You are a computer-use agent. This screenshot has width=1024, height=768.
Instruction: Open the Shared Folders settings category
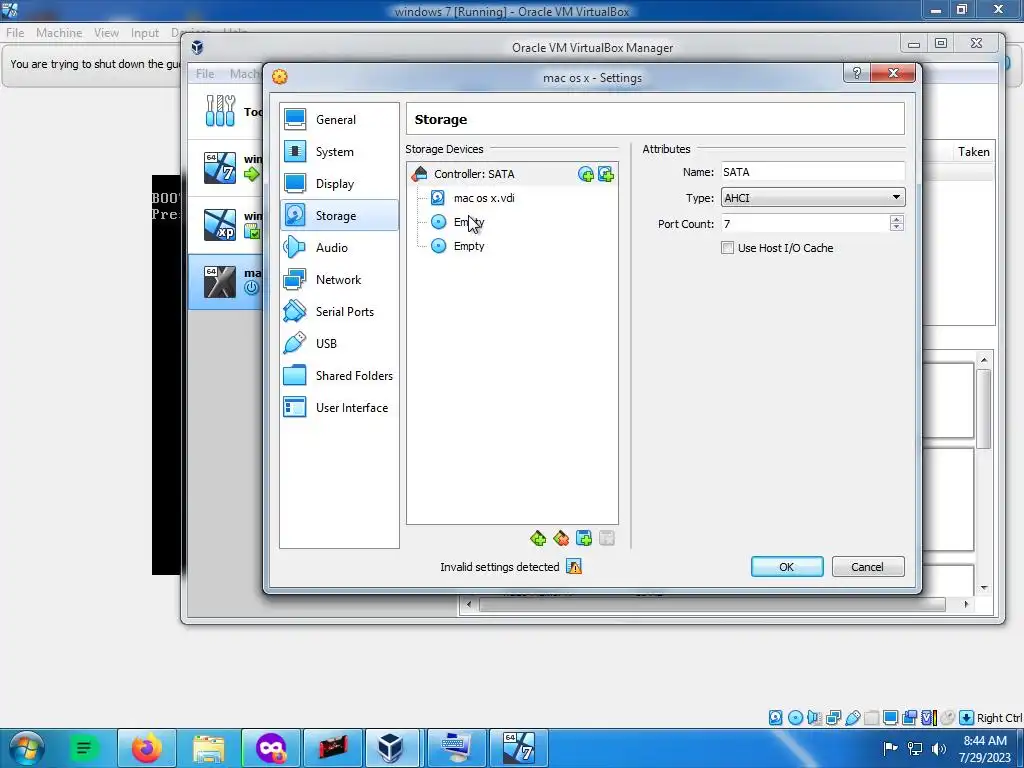tap(339, 376)
